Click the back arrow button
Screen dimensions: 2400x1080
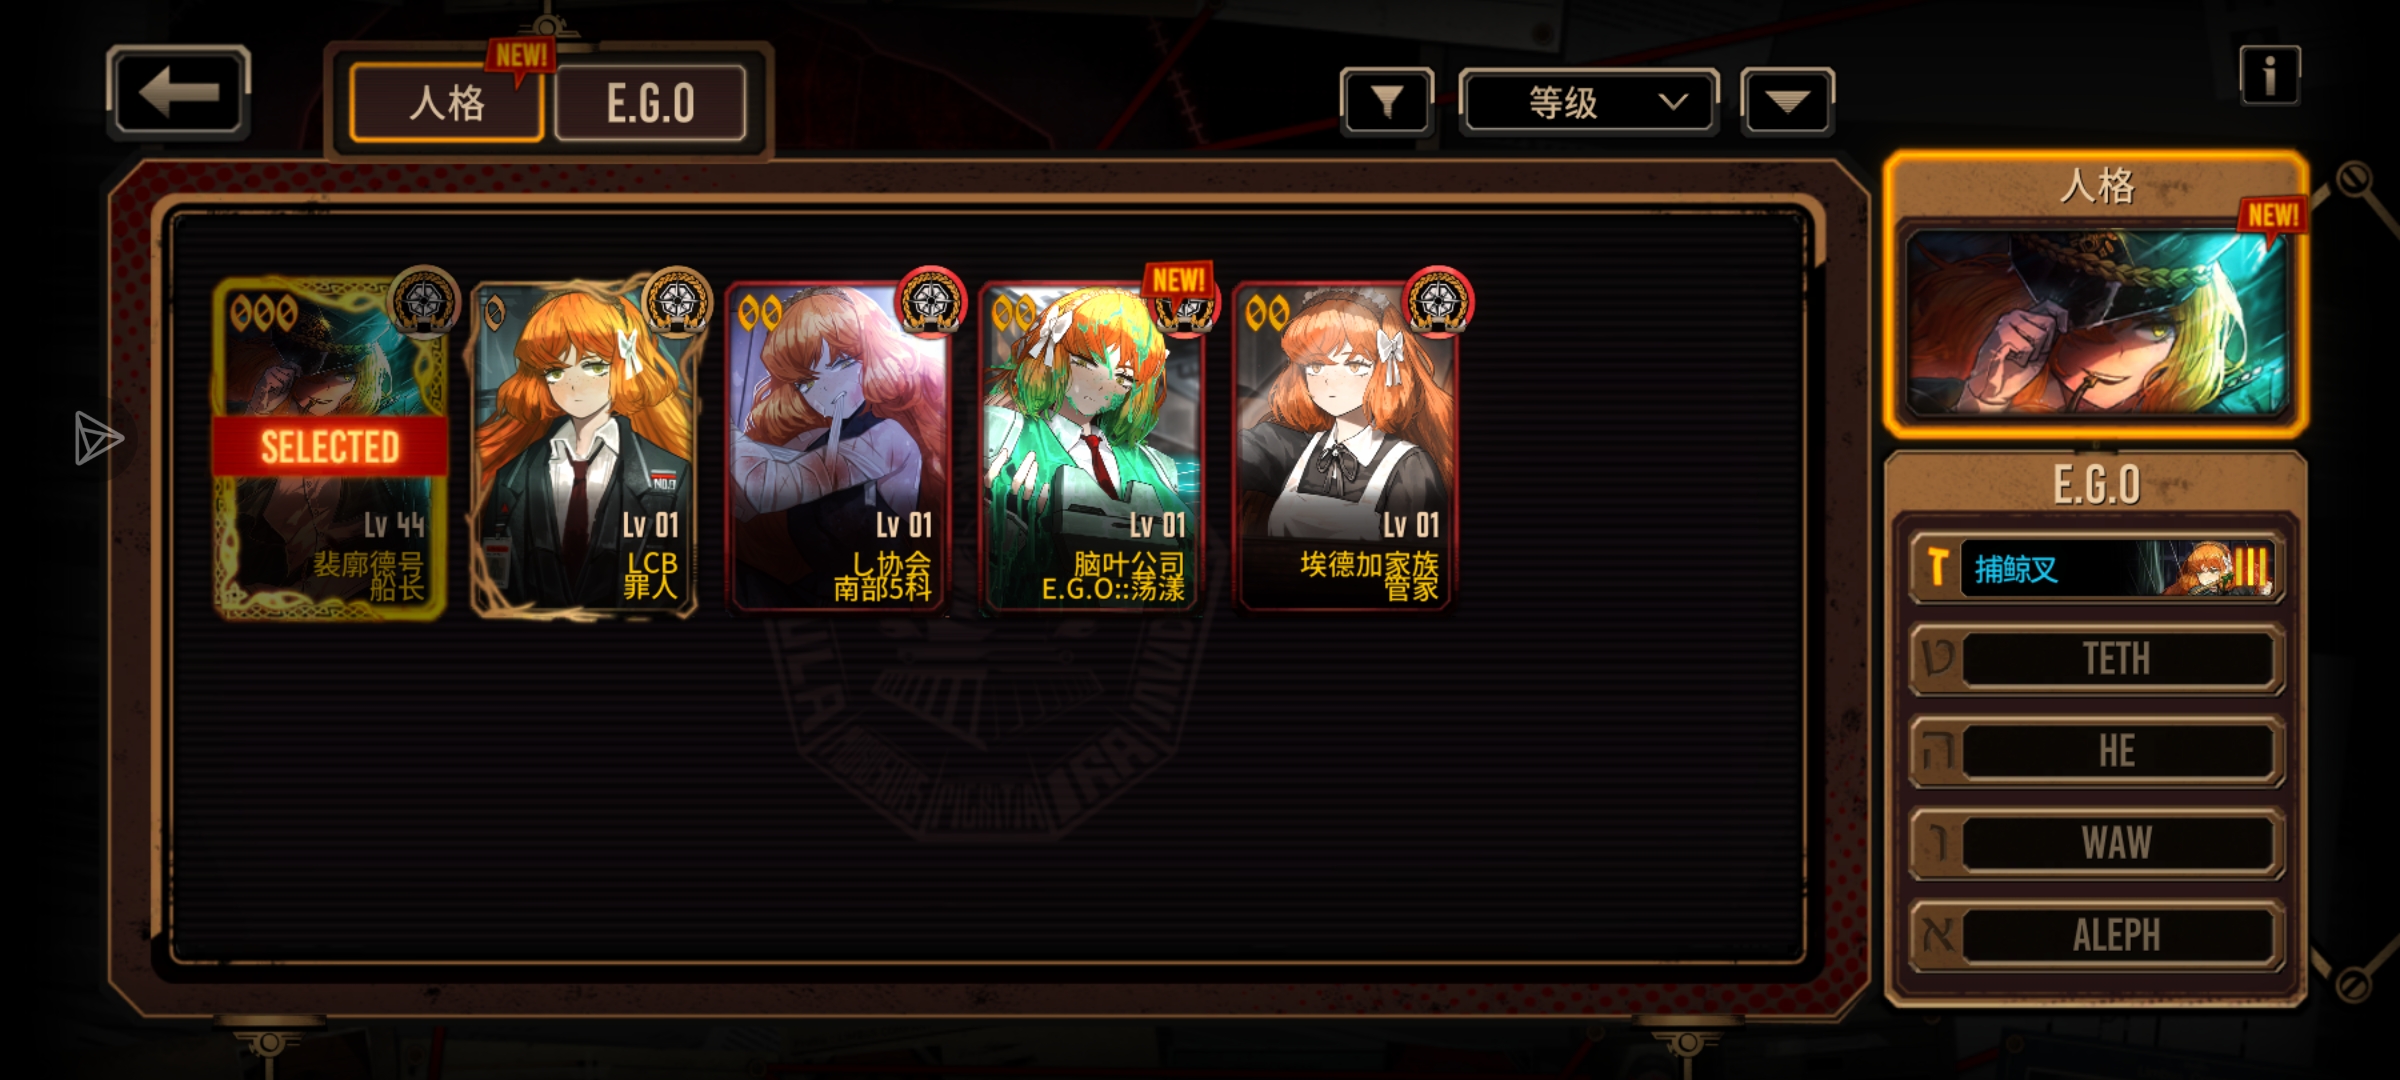(178, 93)
